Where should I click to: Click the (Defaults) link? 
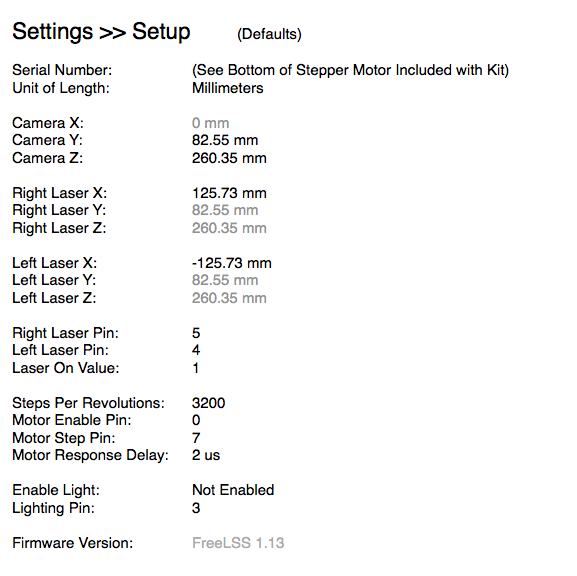(269, 34)
